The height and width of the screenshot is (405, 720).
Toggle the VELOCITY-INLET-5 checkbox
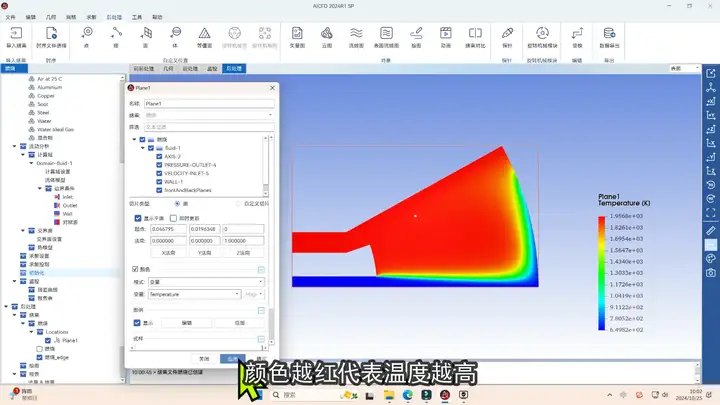[x=159, y=173]
